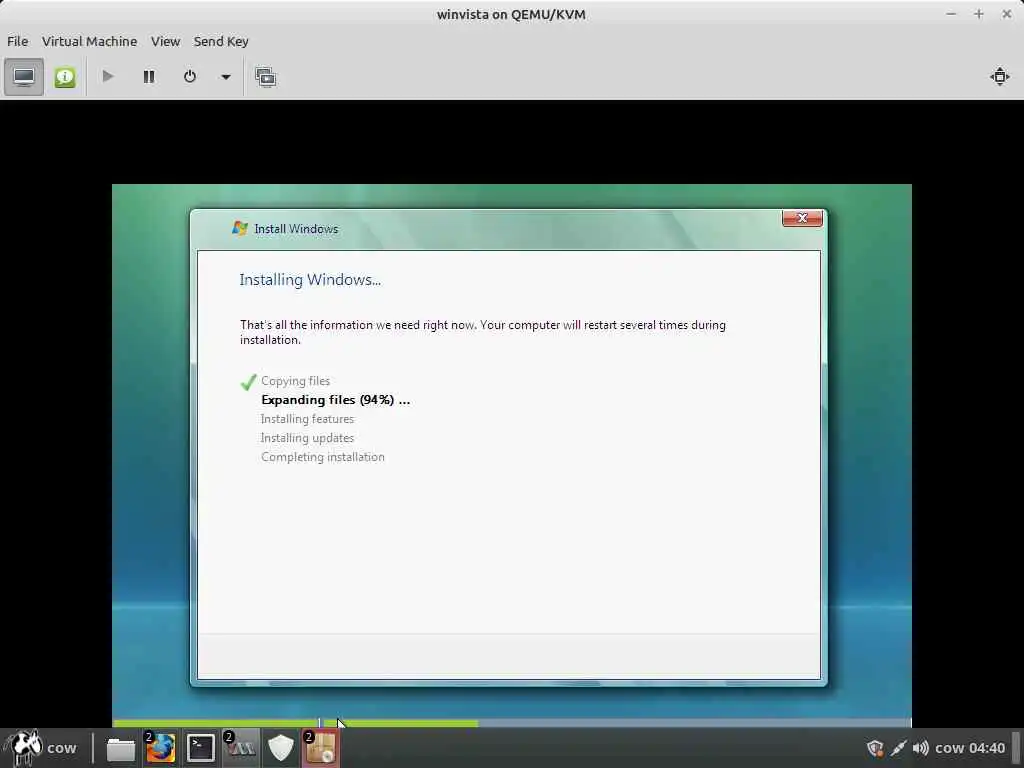The width and height of the screenshot is (1024, 768).
Task: Launch Firefox from the taskbar
Action: click(x=160, y=748)
